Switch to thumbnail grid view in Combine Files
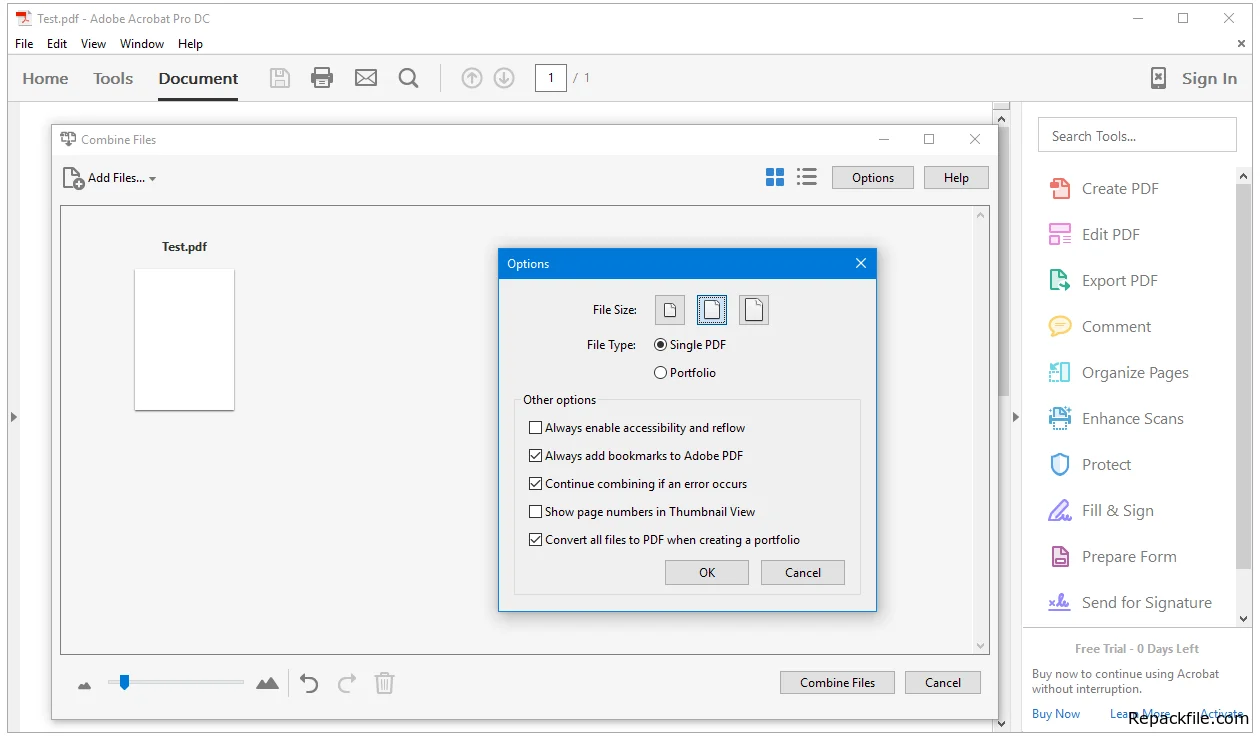Viewport: 1260px width, 737px height. [775, 177]
